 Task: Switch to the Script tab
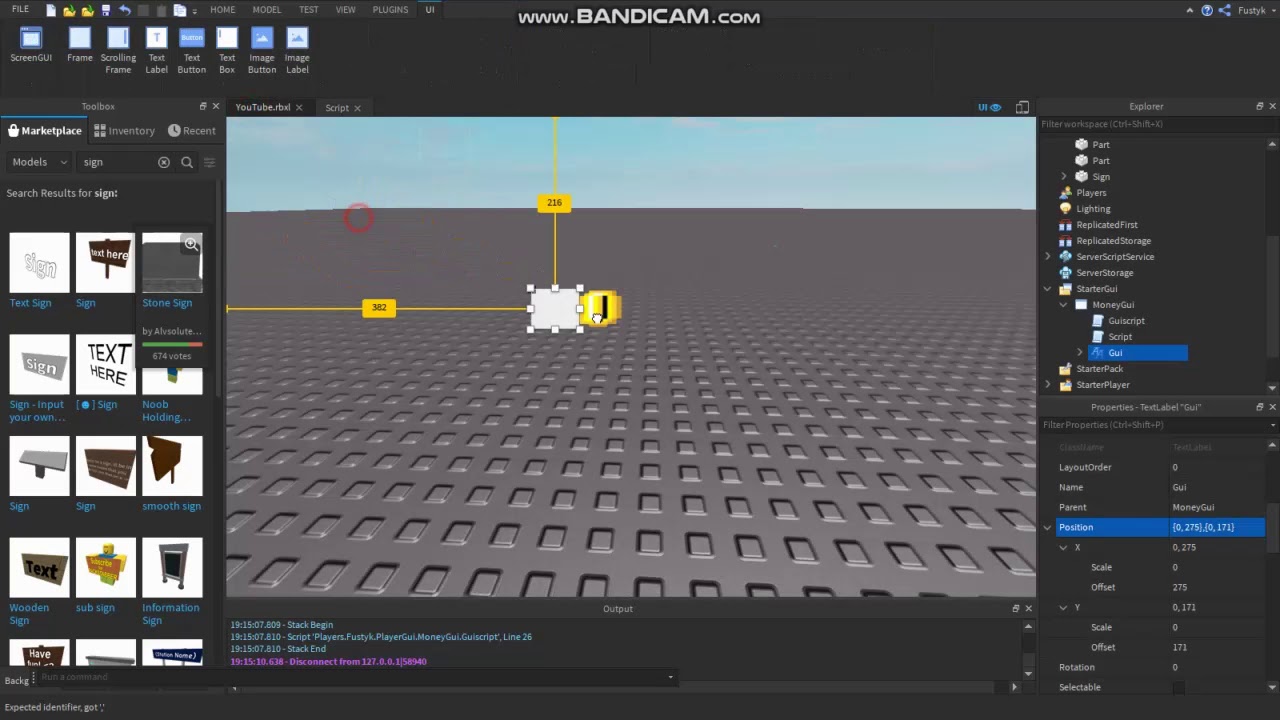(336, 107)
